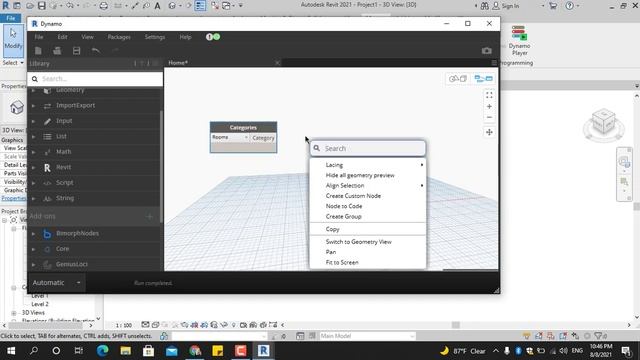
Task: Toggle background 3D geometry preview navigation
Action: [458, 79]
